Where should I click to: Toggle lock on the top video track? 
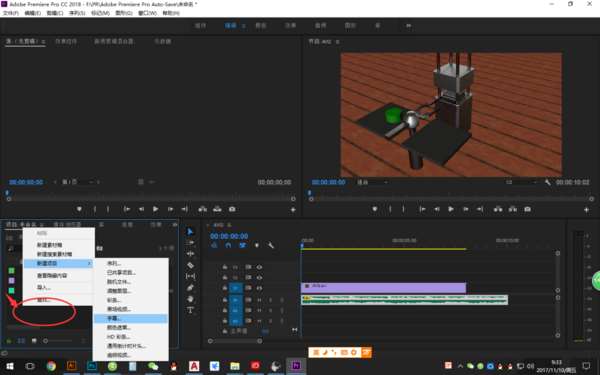225,267
